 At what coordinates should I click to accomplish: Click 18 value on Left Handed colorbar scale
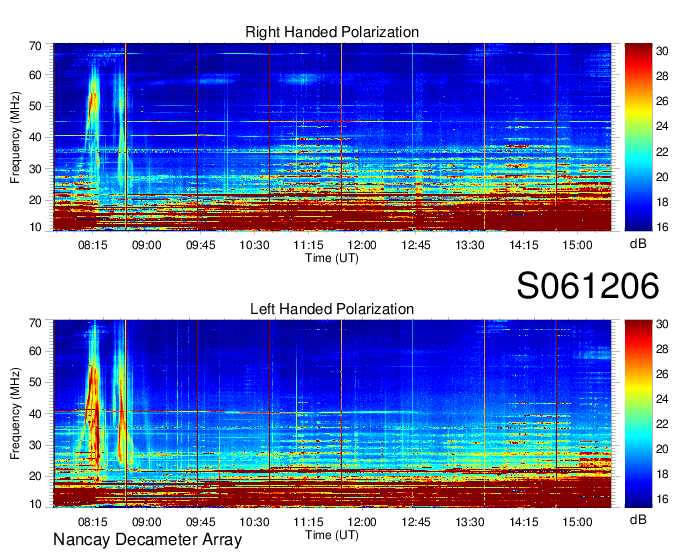tap(662, 474)
